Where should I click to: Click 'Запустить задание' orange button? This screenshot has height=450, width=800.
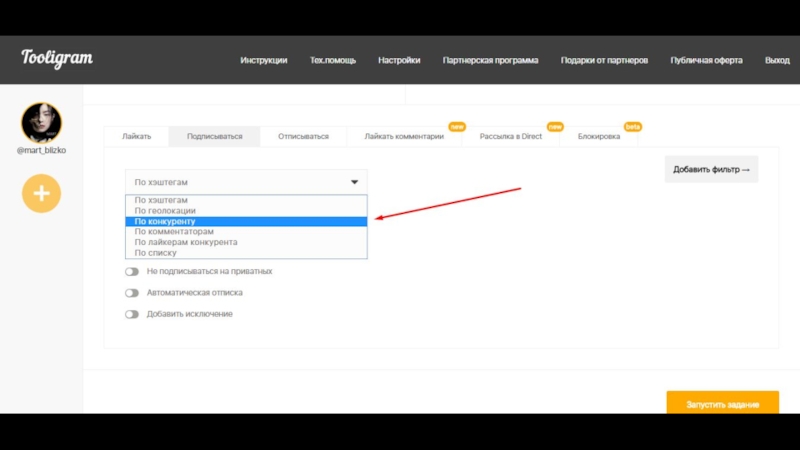(722, 404)
